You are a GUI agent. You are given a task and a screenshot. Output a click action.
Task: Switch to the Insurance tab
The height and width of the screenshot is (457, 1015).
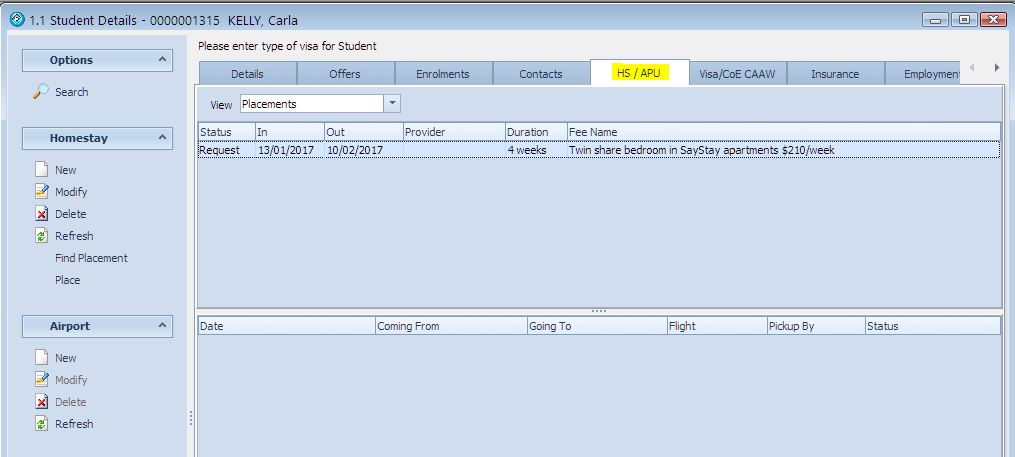[835, 74]
